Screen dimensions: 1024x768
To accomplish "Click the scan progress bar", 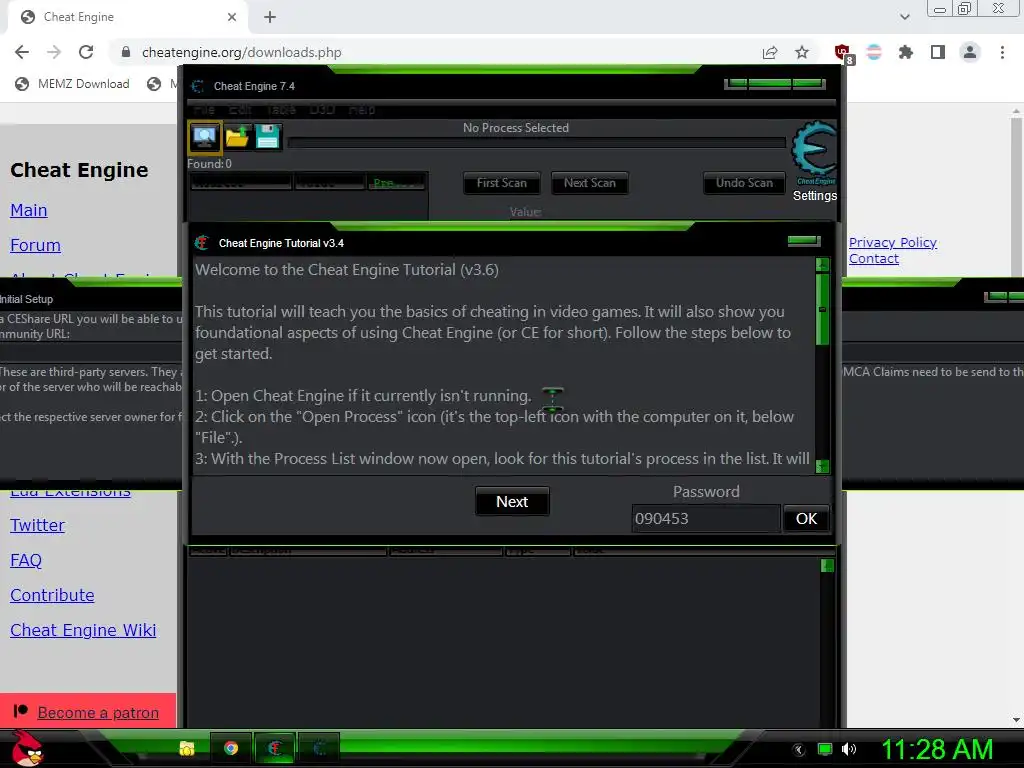I will pos(537,143).
